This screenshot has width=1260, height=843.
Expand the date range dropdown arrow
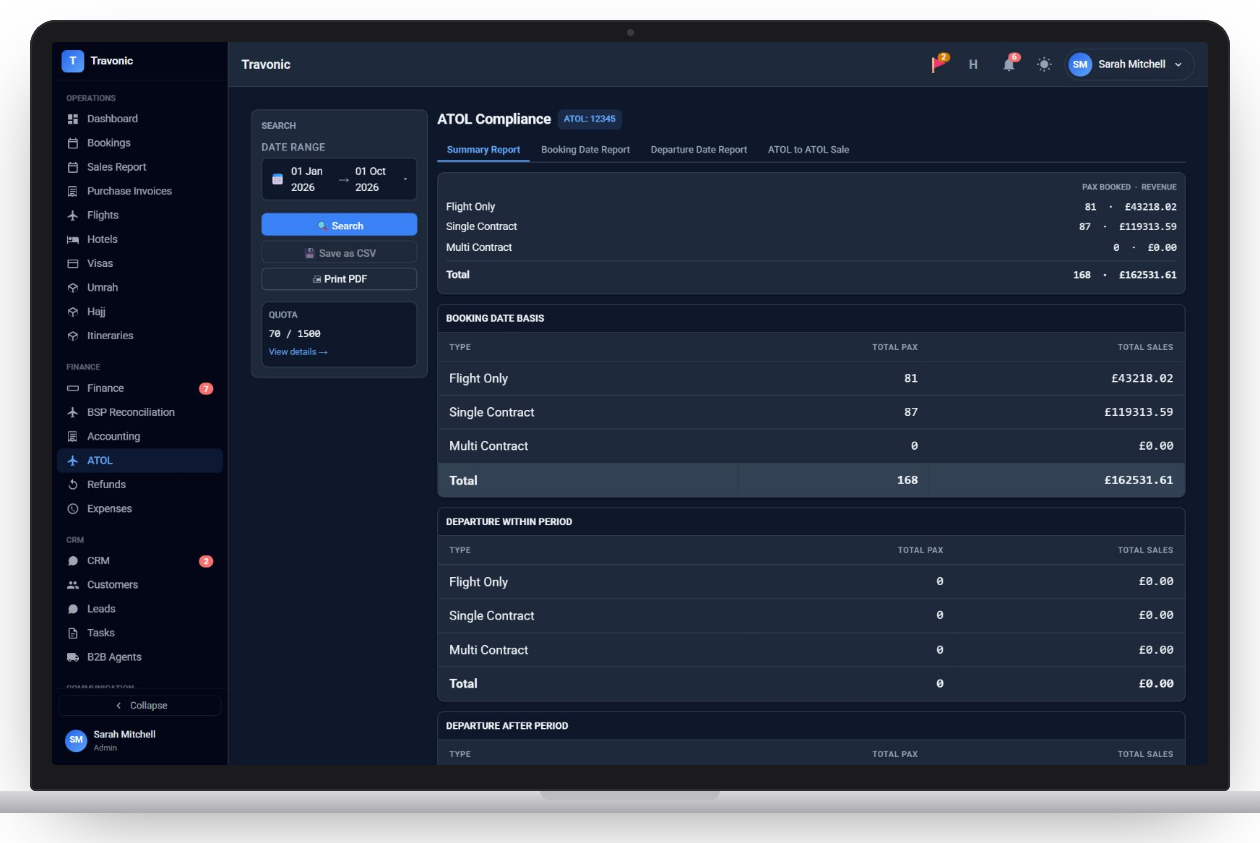tap(405, 179)
